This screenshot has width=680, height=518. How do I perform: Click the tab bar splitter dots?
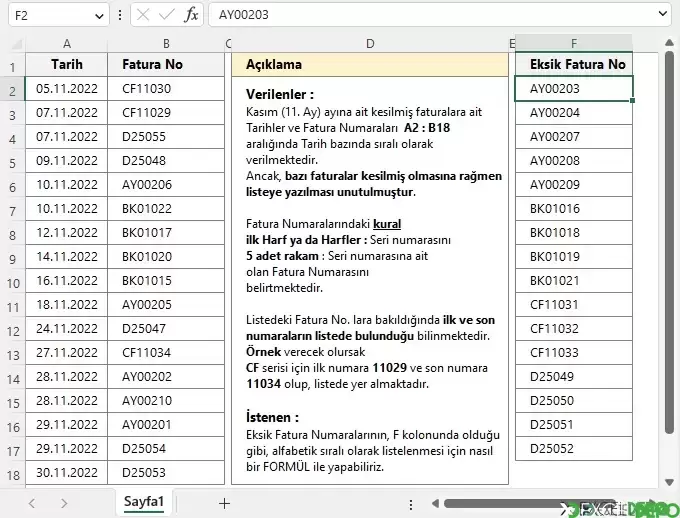(411, 504)
